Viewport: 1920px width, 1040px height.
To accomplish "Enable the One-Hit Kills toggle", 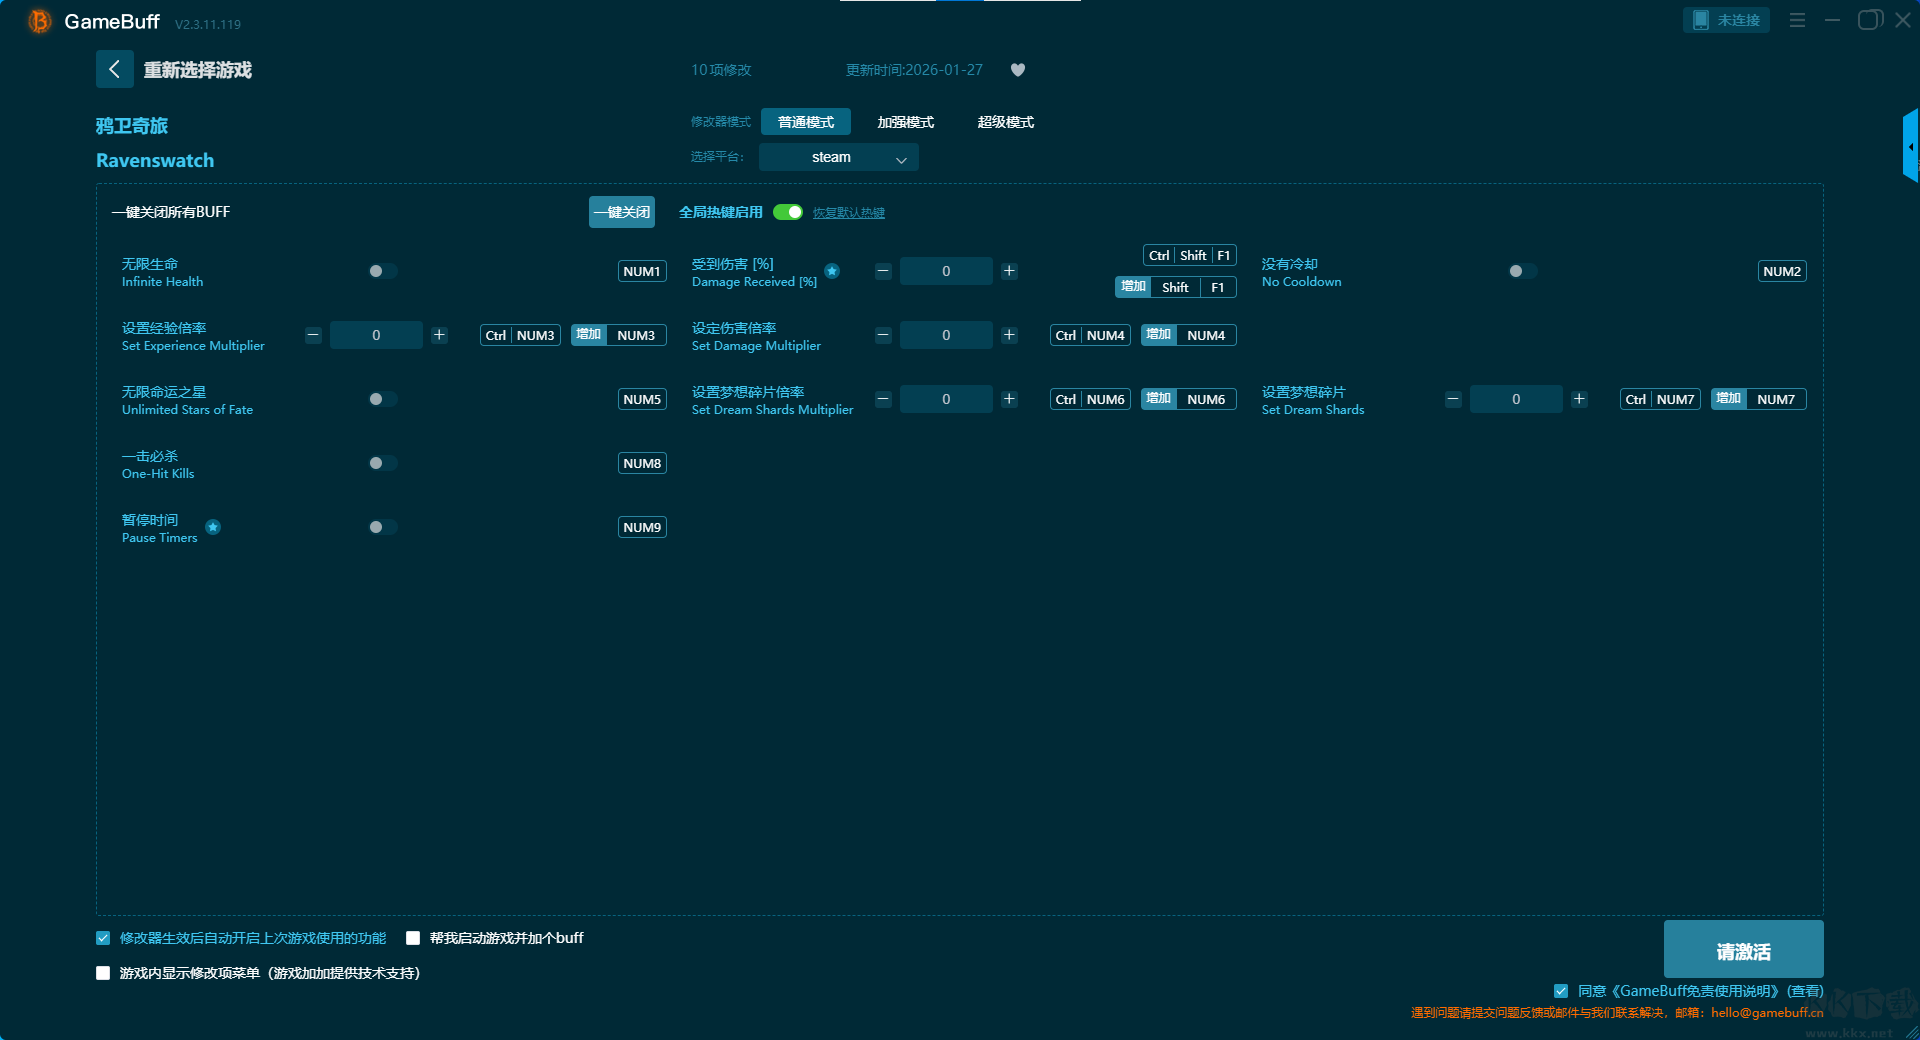I will coord(382,463).
